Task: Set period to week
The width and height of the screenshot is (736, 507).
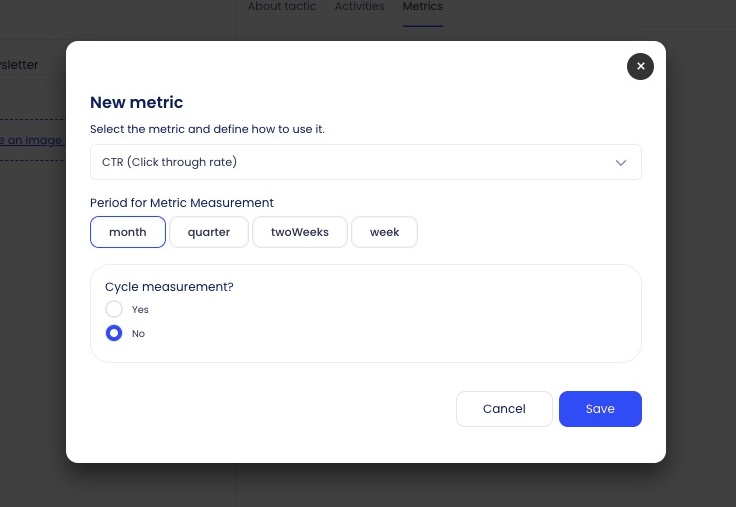Action: coord(384,232)
